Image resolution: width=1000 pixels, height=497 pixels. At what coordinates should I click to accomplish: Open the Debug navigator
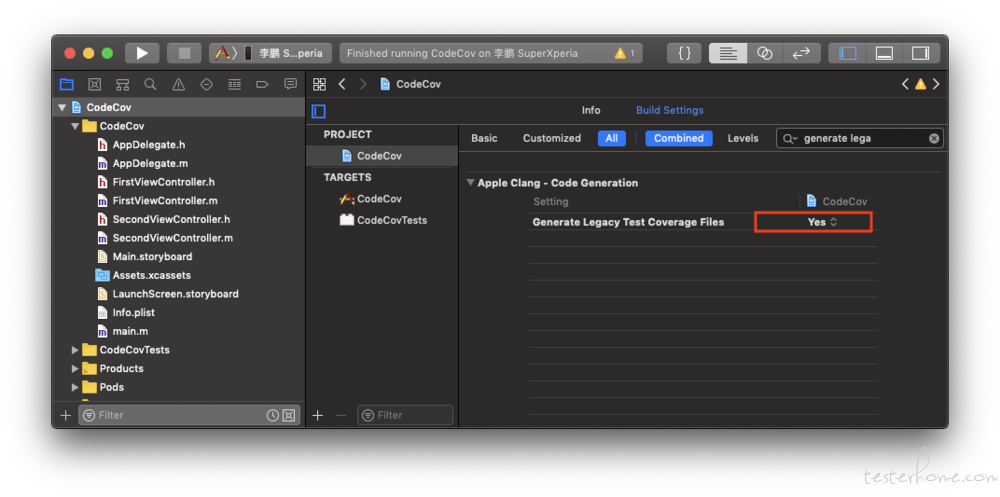tap(234, 84)
